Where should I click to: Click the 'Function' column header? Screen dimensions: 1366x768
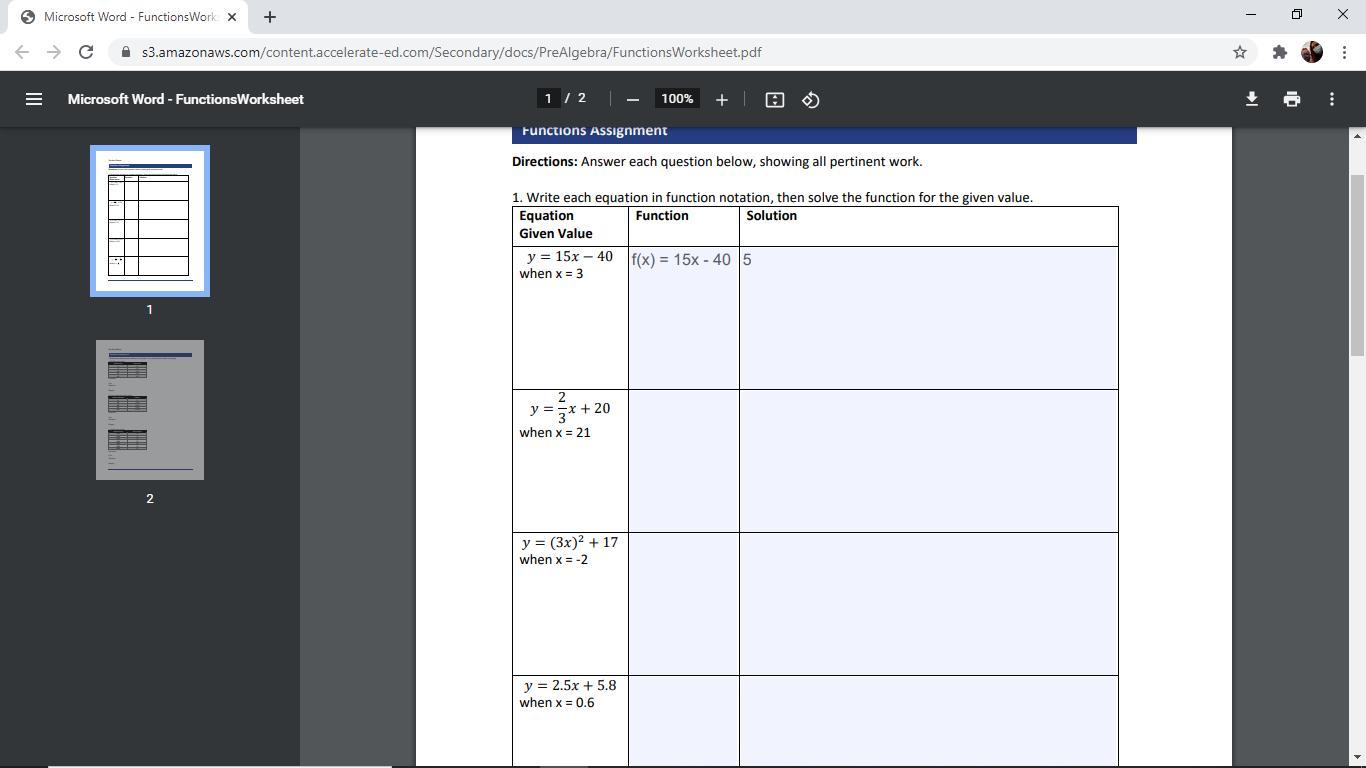pos(662,216)
